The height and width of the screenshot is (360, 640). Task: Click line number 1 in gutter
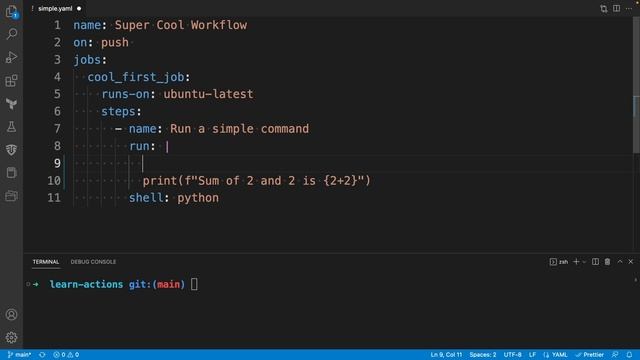58,25
